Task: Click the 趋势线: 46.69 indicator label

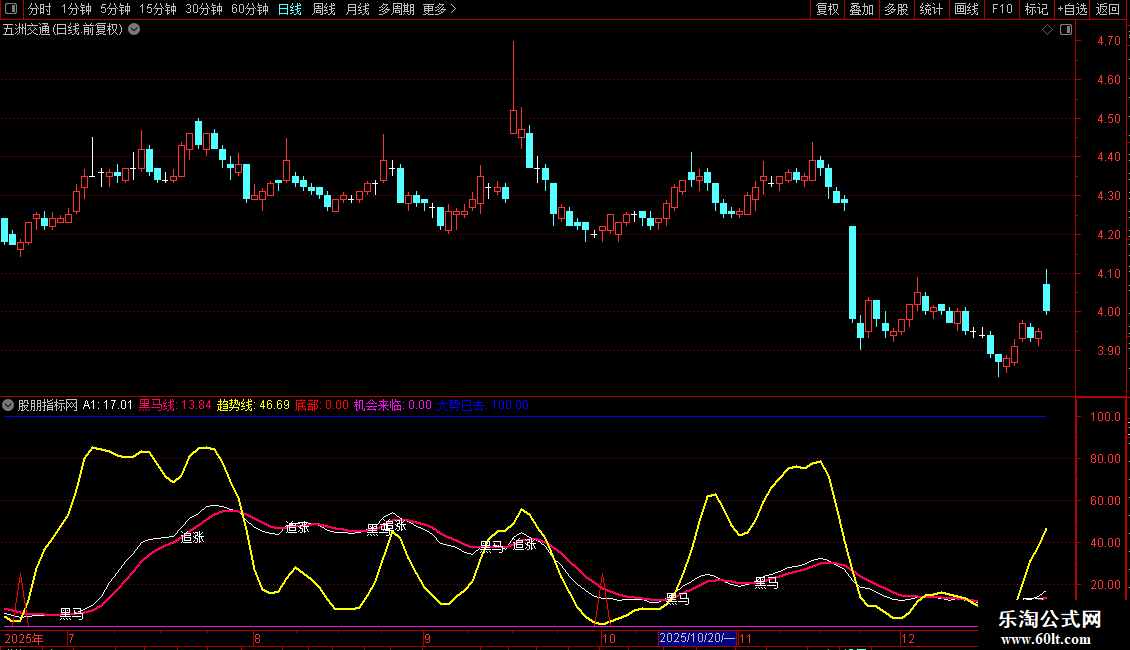Action: click(x=253, y=405)
